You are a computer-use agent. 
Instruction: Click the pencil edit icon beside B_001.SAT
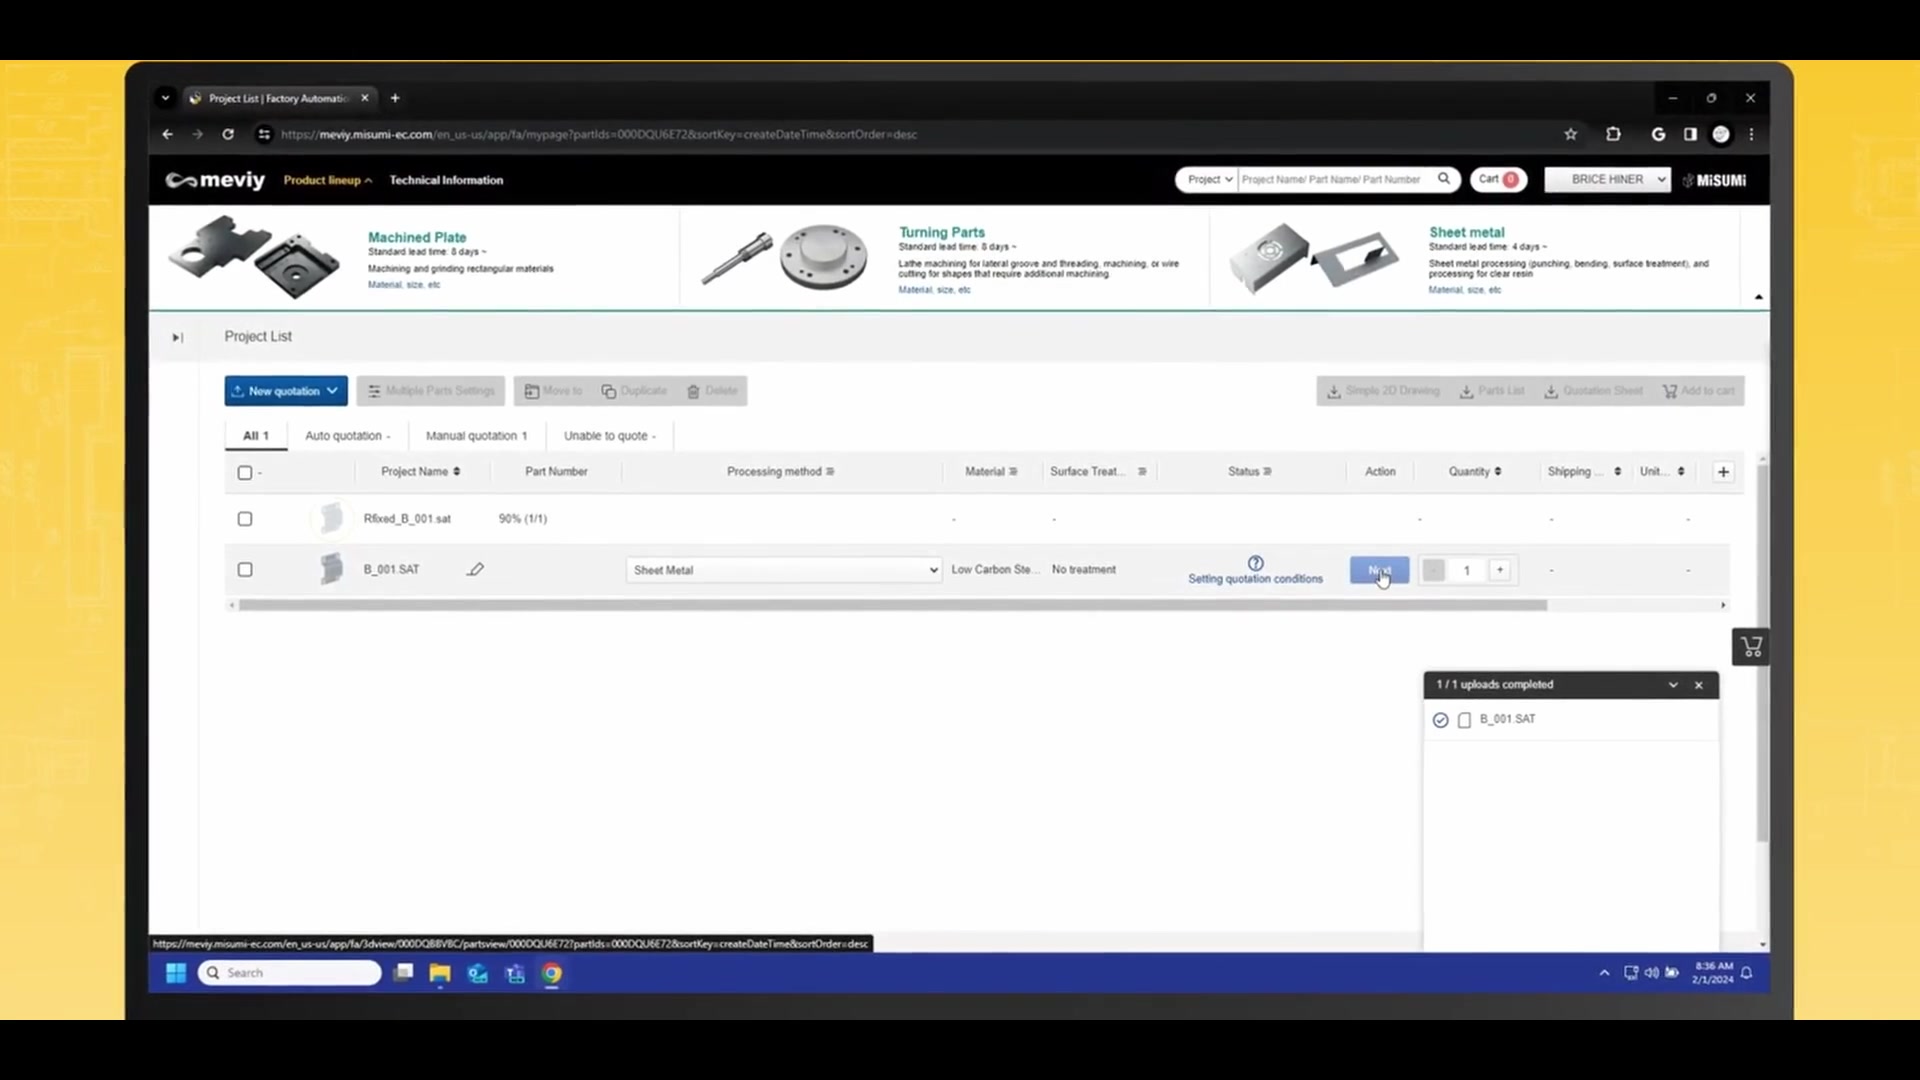475,570
